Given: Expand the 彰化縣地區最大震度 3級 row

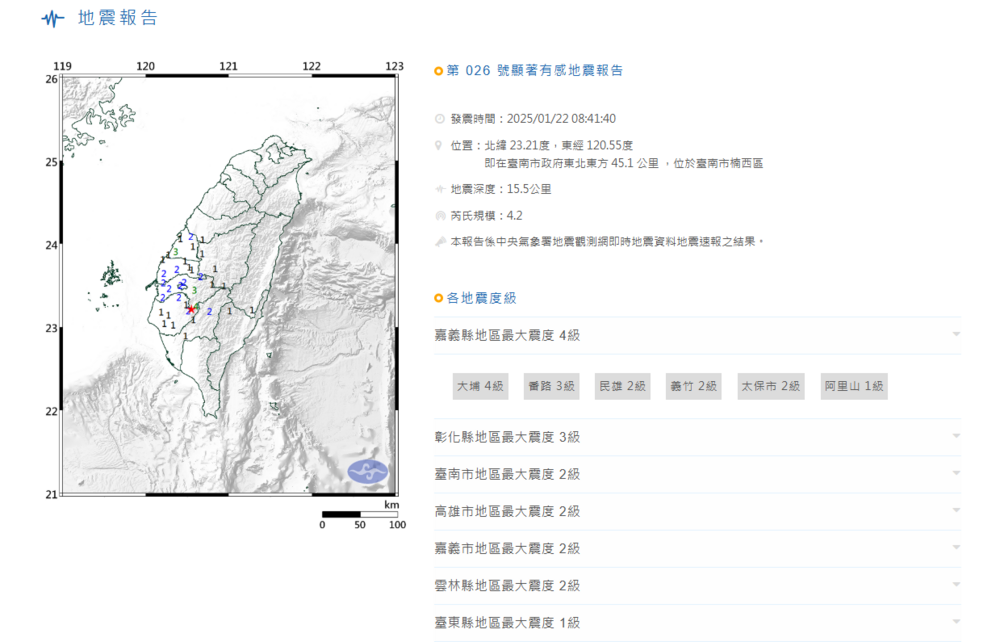Looking at the screenshot, I should (956, 437).
